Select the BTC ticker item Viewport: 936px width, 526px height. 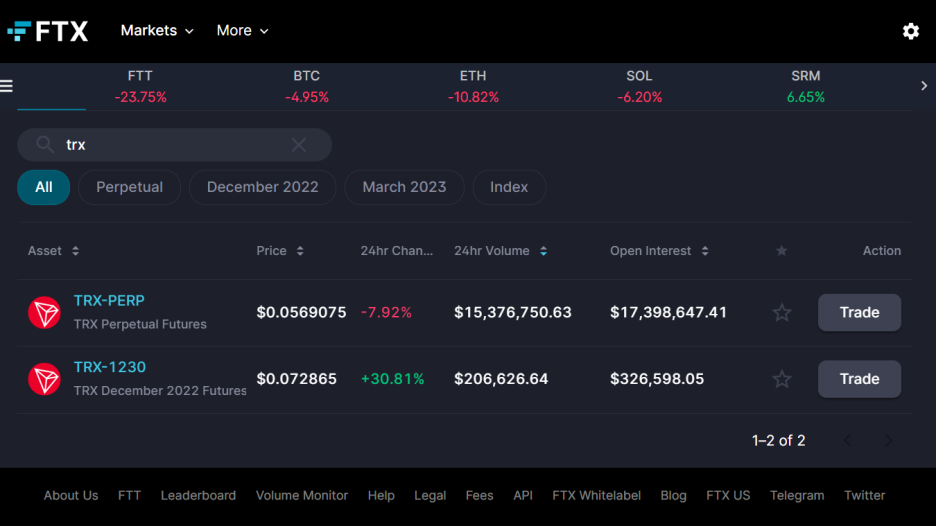click(307, 87)
